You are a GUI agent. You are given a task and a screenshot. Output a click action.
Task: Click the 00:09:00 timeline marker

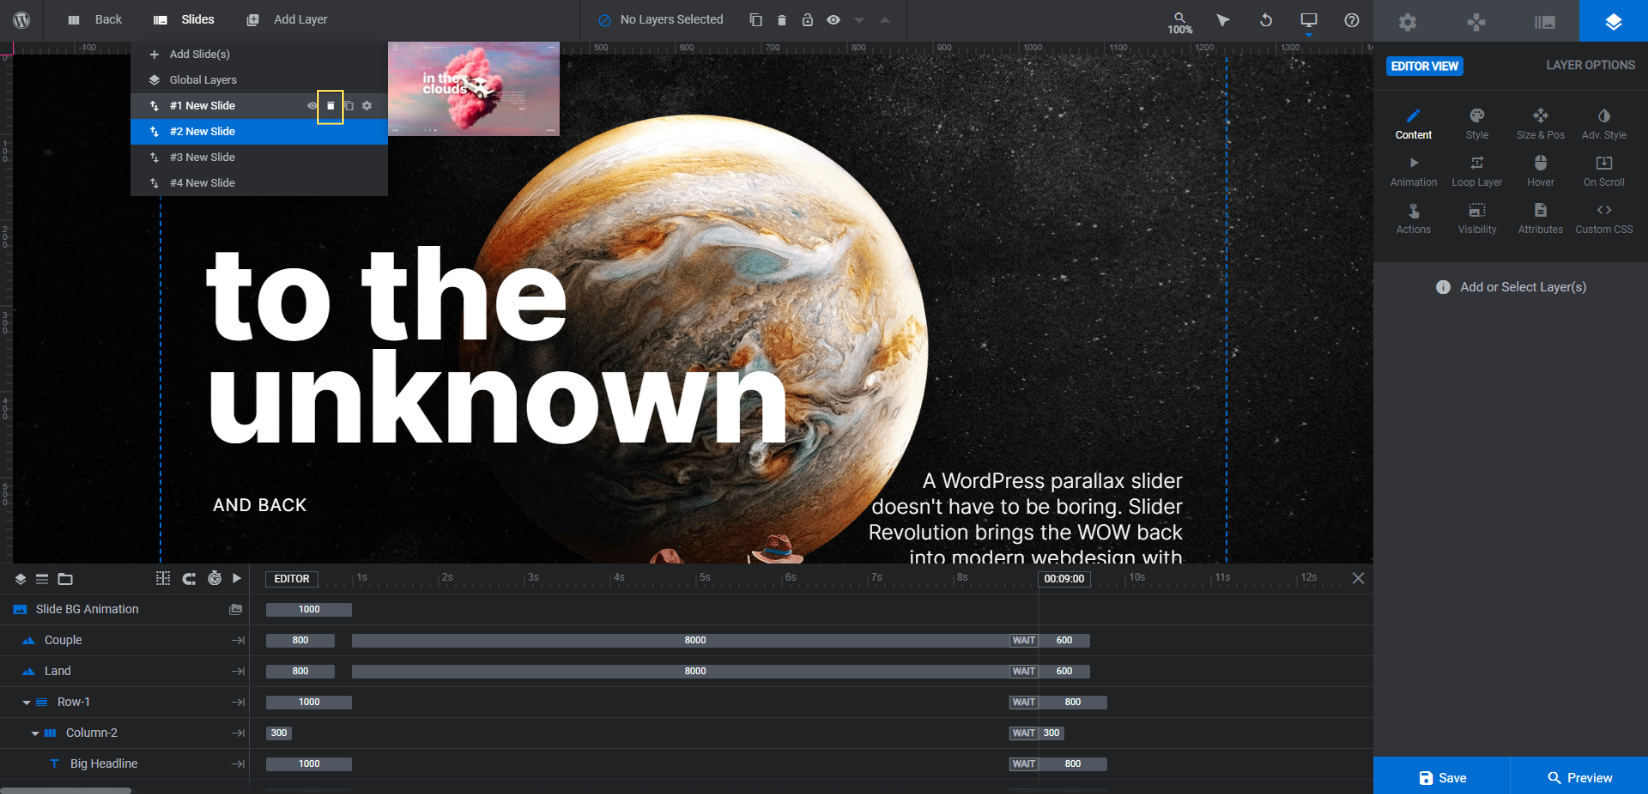click(x=1064, y=579)
